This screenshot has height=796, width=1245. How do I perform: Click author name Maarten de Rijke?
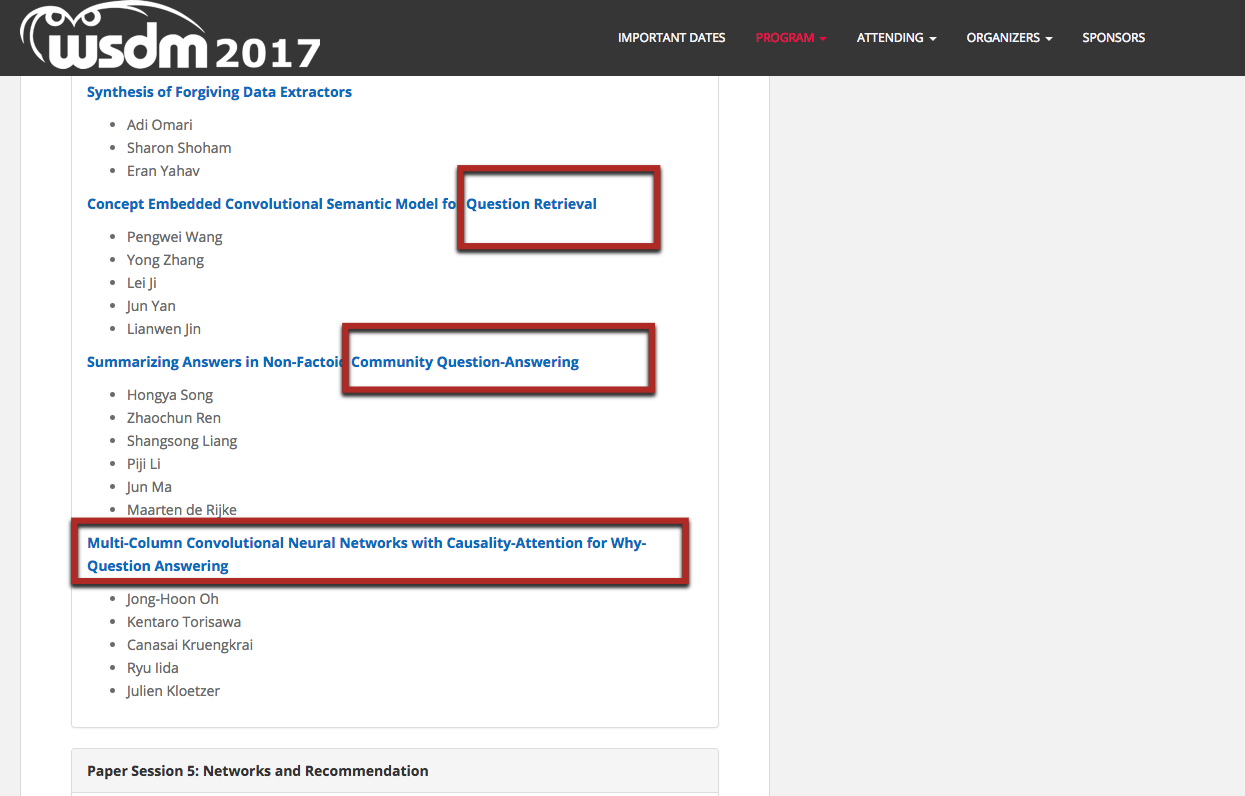pyautogui.click(x=181, y=510)
